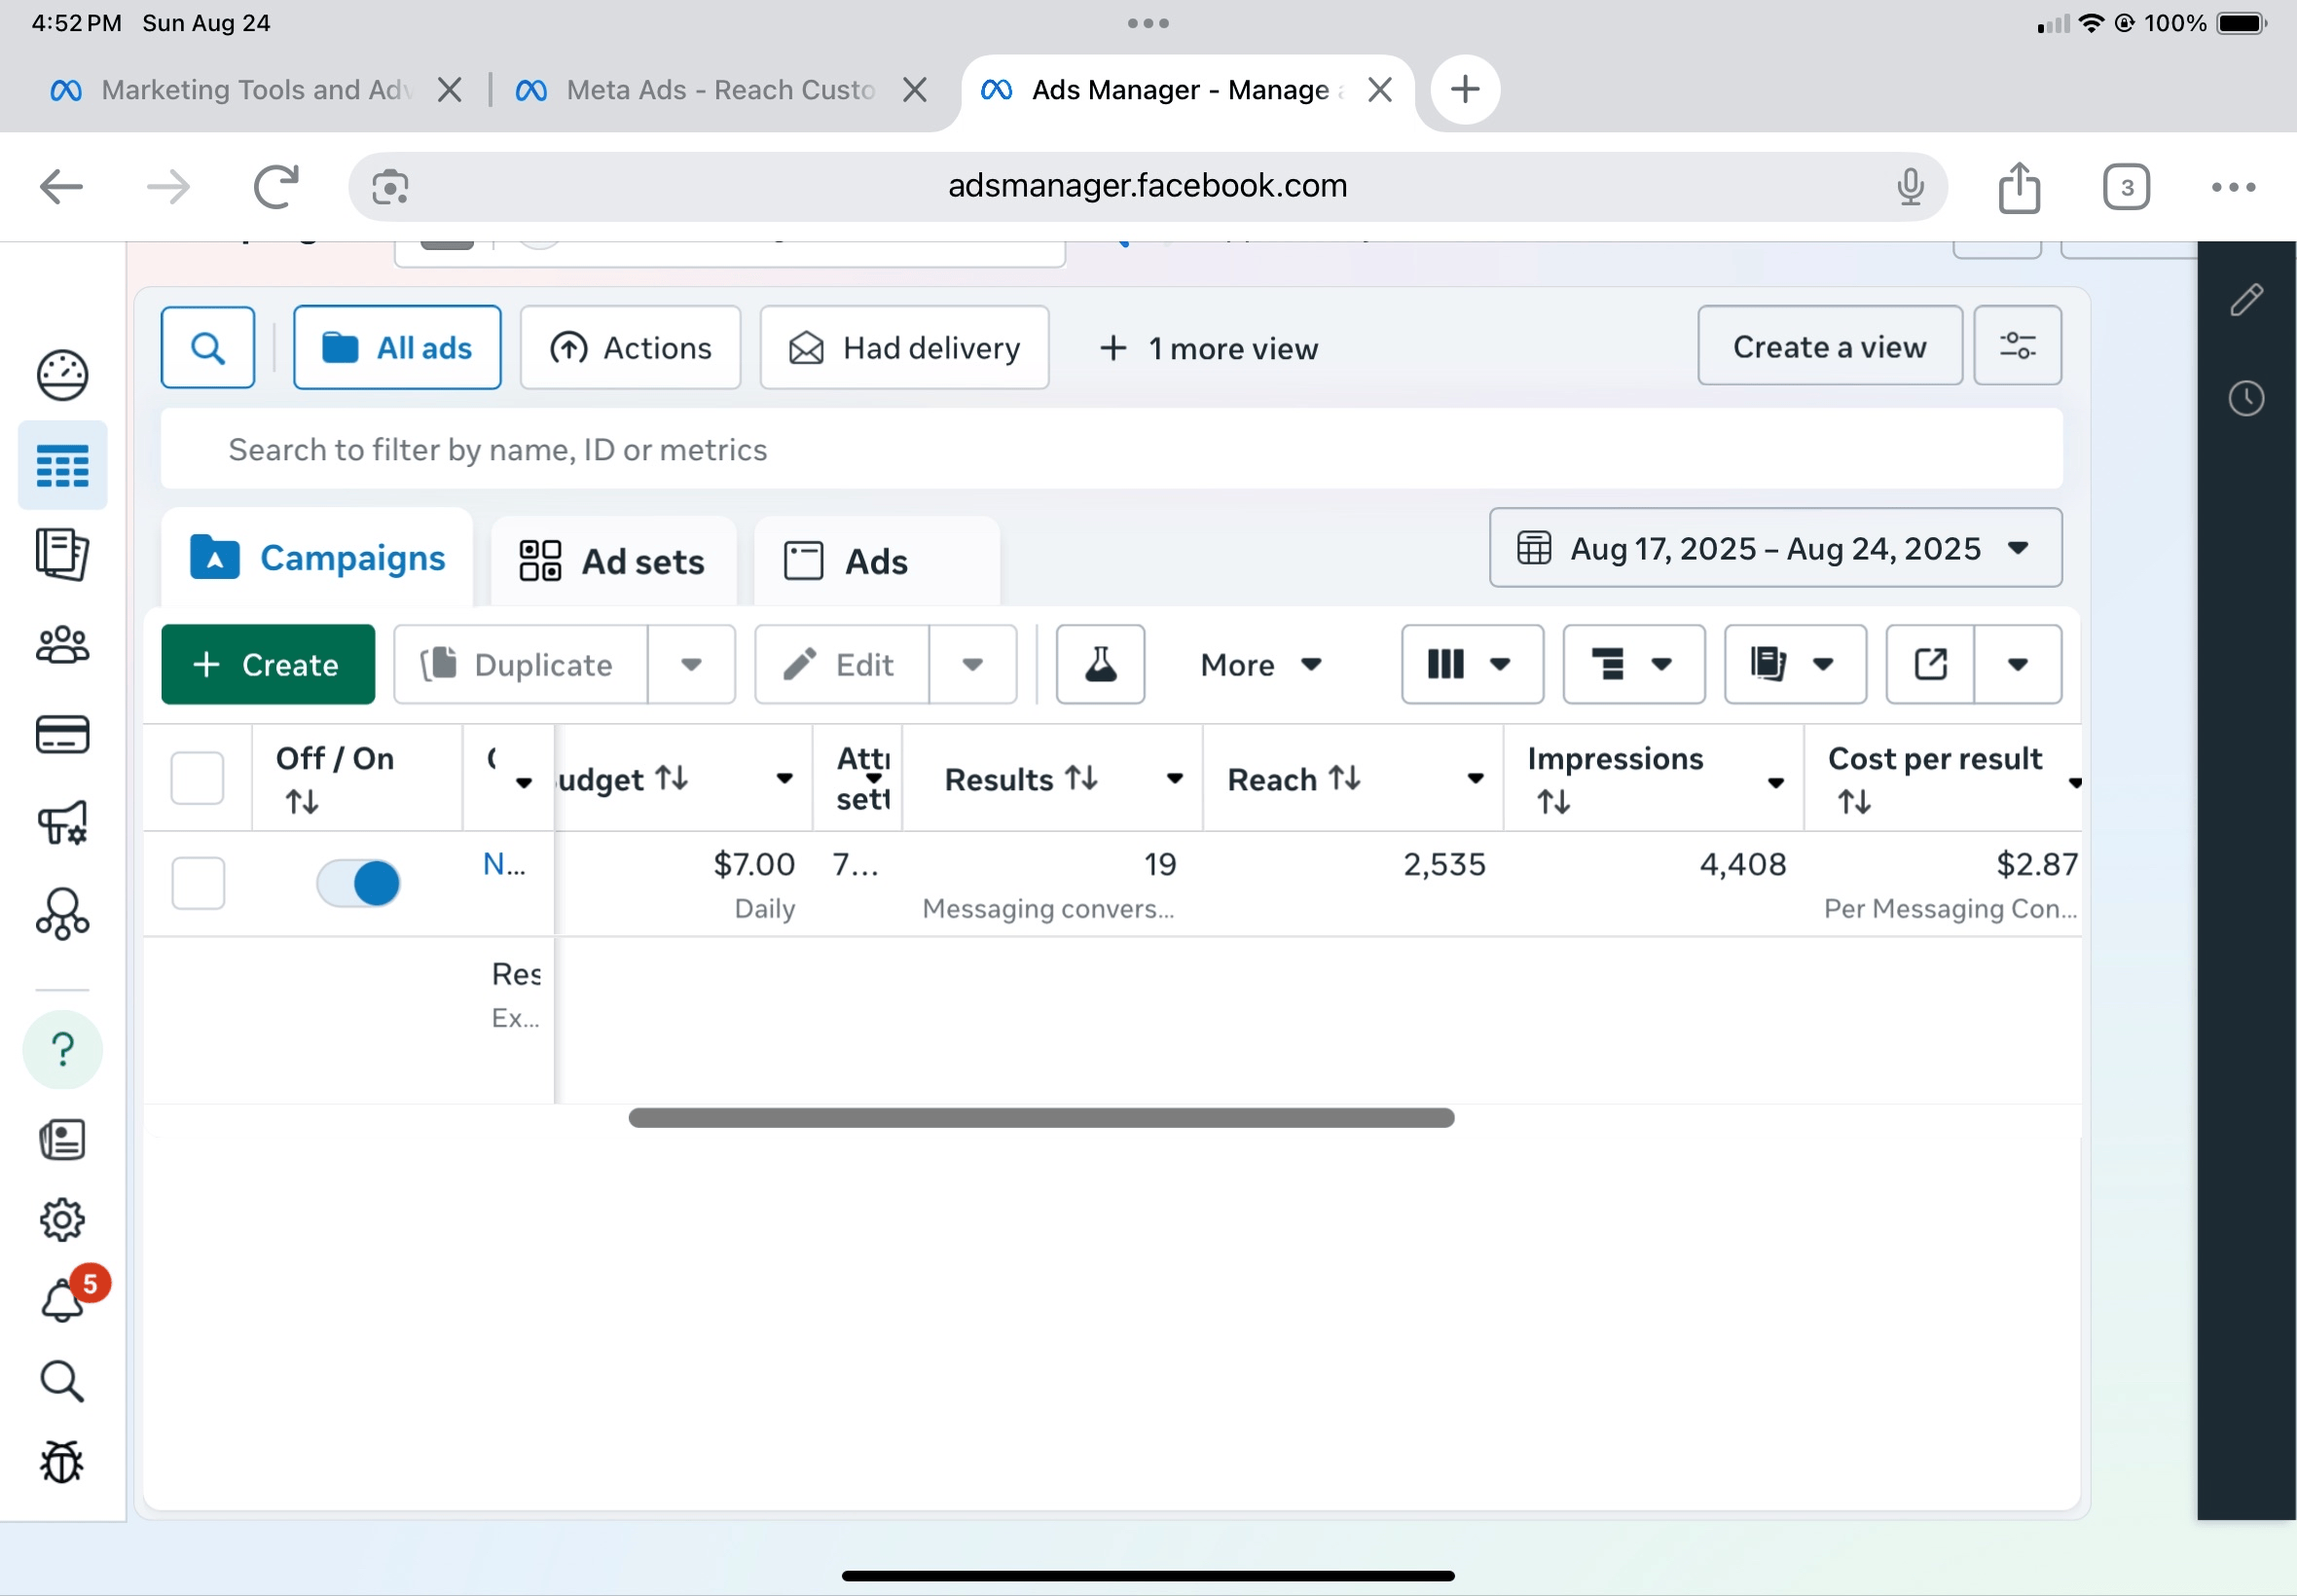Image resolution: width=2297 pixels, height=1596 pixels.
Task: Switch to the Ads tab
Action: click(876, 562)
